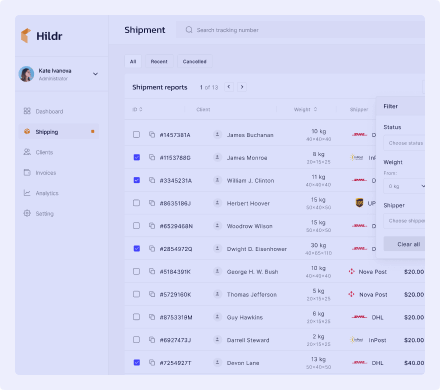Viewport: 440px width, 390px height.
Task: Switch to the Recent tab
Action: [159, 62]
